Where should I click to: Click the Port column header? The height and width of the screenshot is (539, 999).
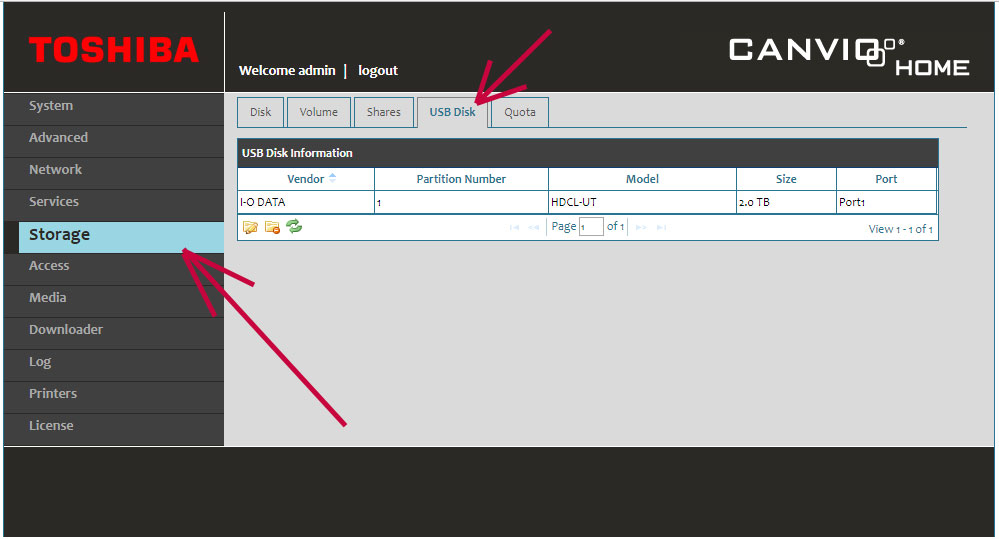pyautogui.click(x=886, y=179)
